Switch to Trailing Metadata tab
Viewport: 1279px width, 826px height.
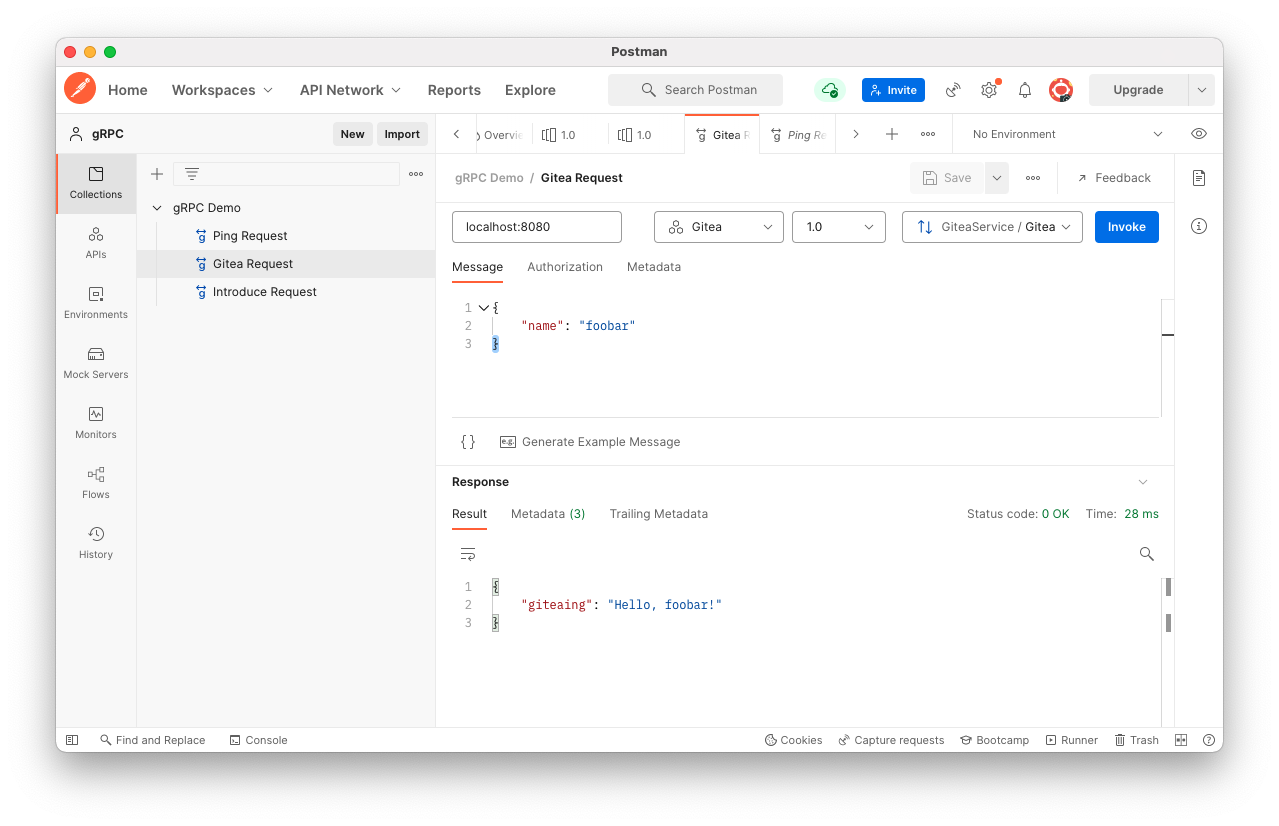tap(659, 514)
